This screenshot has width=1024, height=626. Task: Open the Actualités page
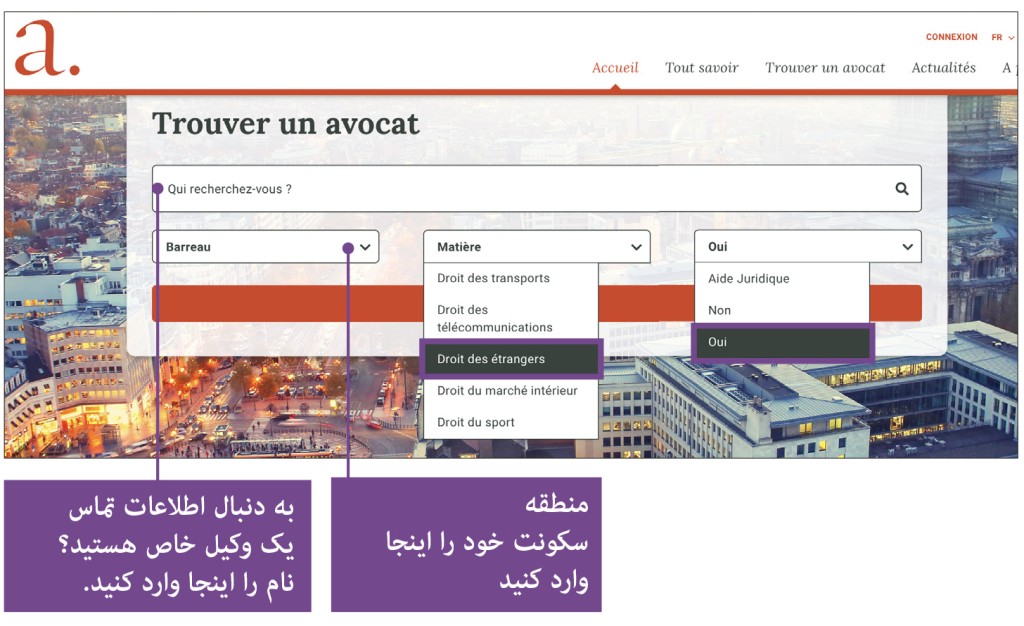[942, 67]
